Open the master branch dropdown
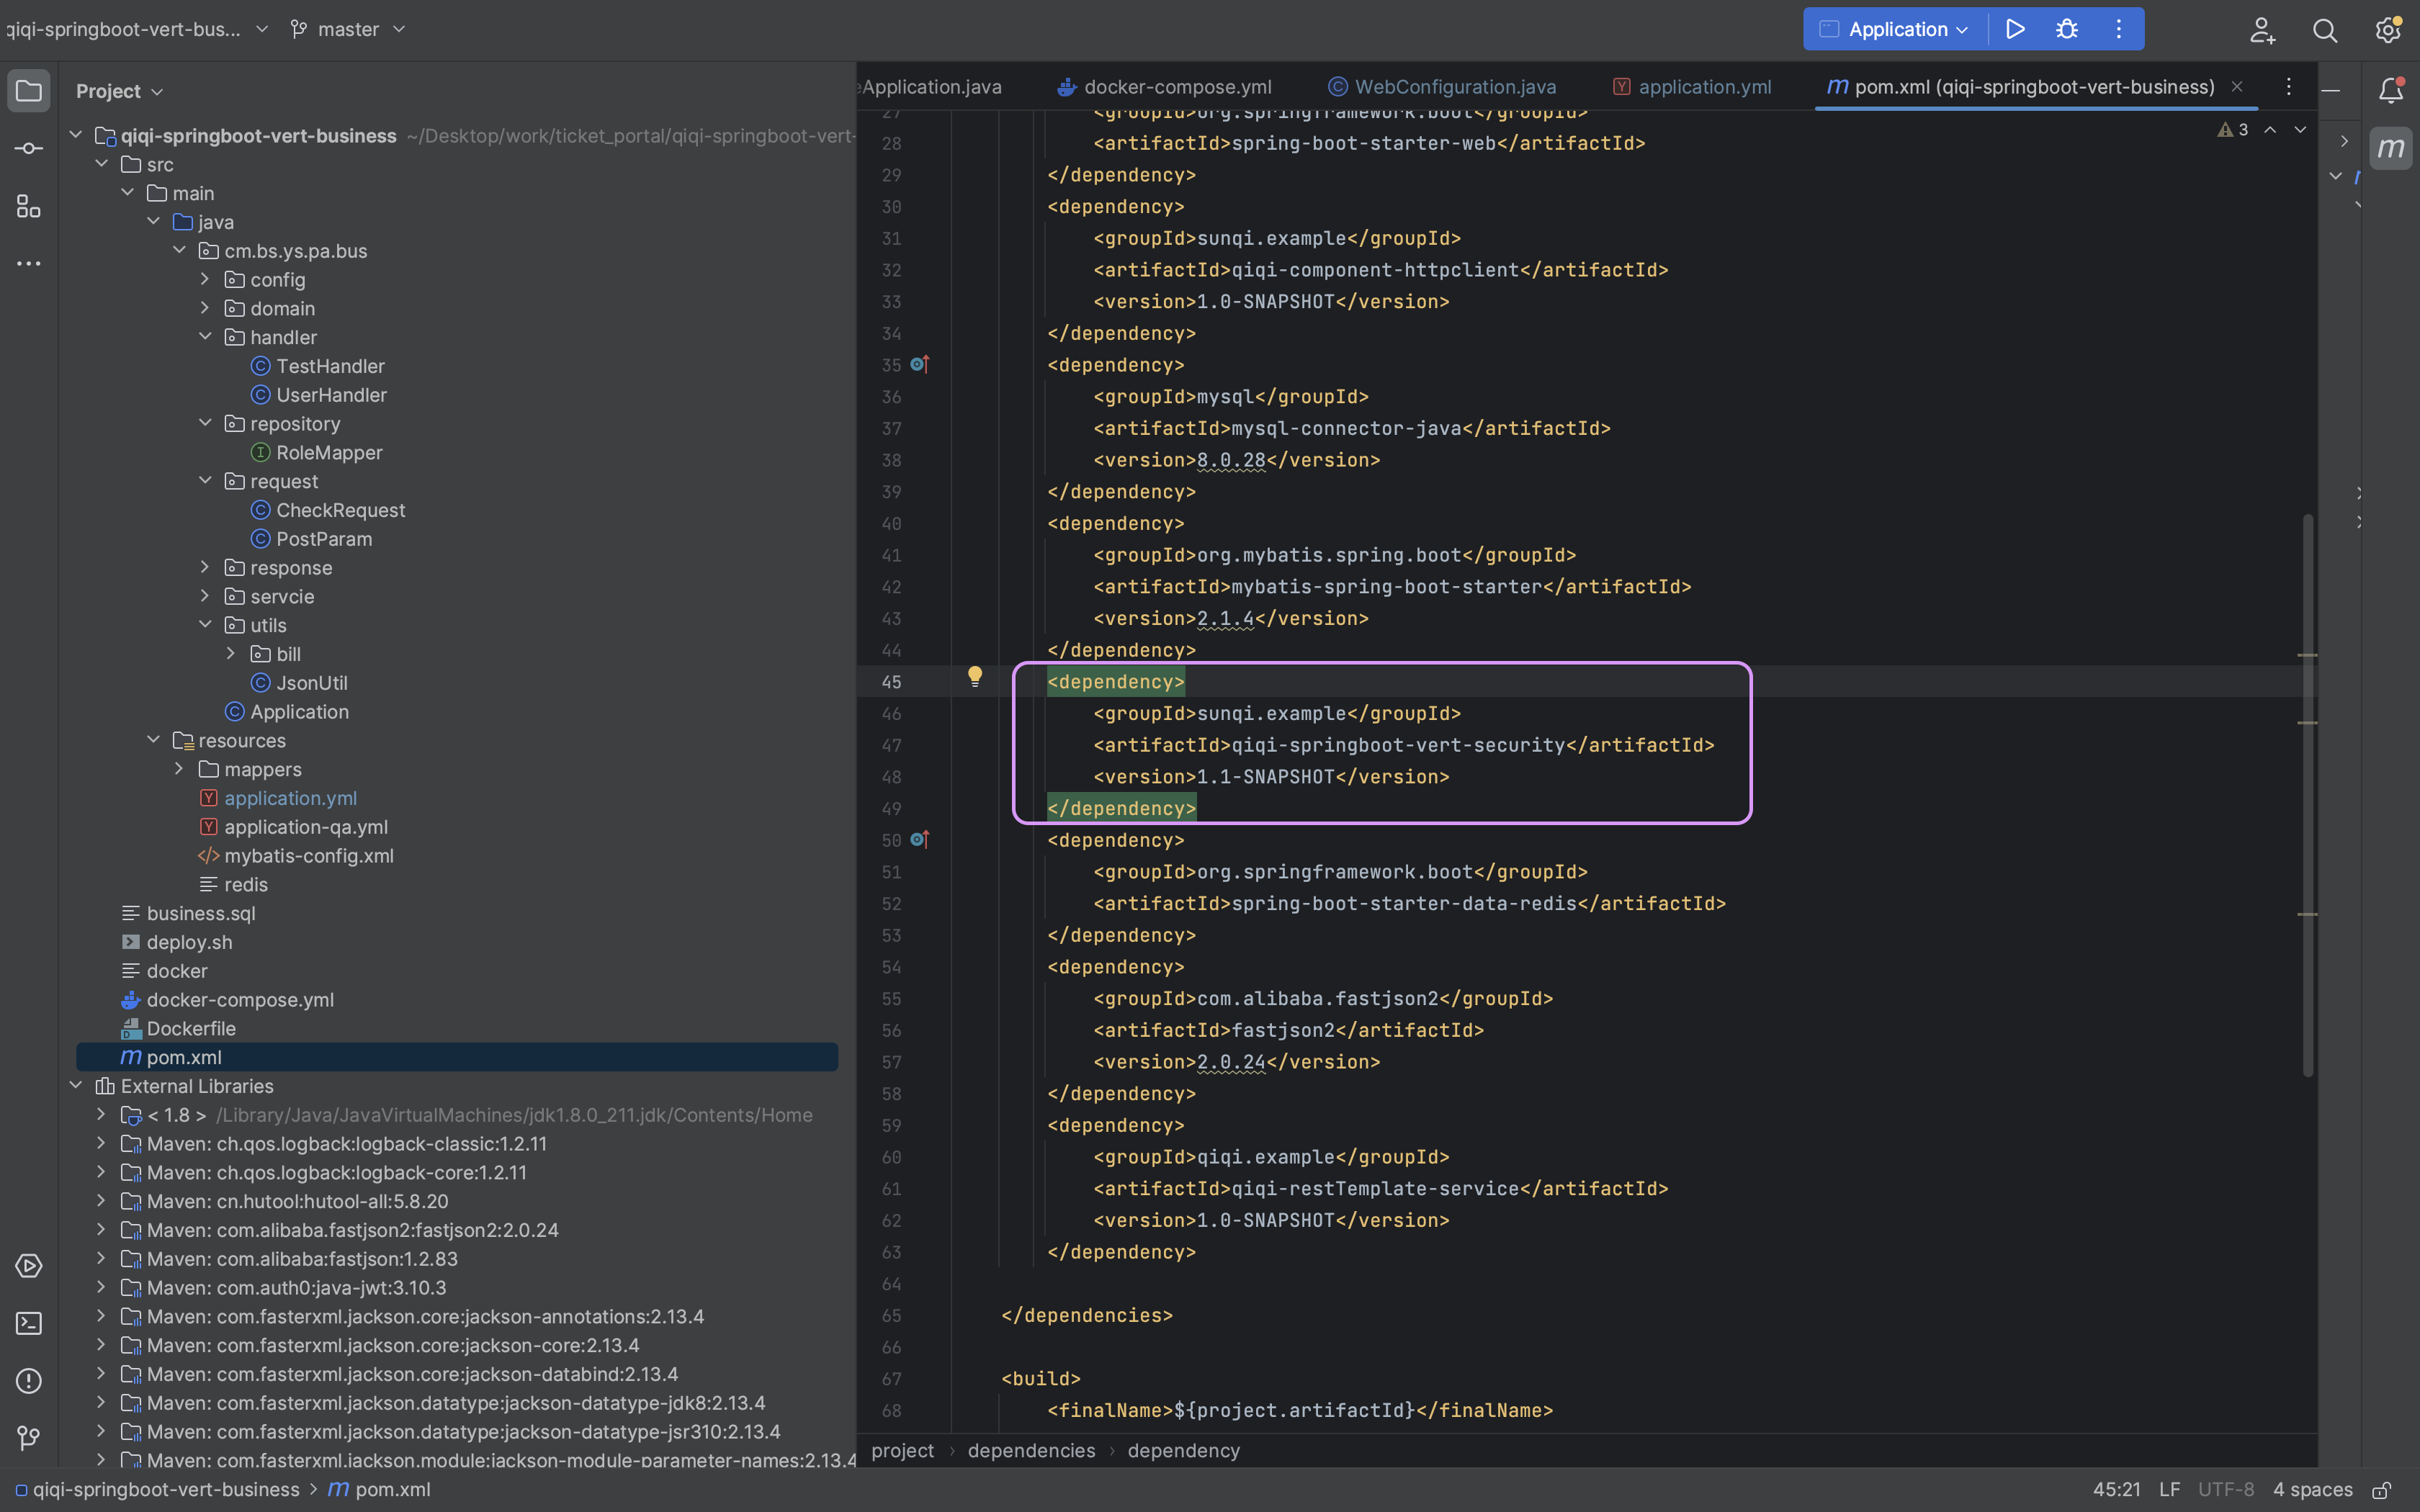The height and width of the screenshot is (1512, 2420). (347, 29)
